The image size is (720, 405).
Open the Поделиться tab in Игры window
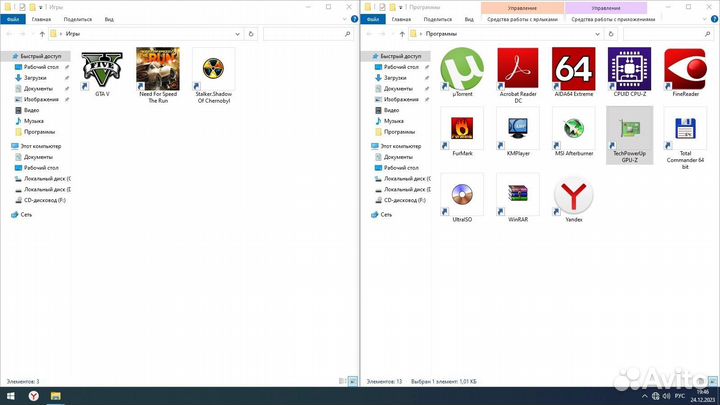pos(78,19)
